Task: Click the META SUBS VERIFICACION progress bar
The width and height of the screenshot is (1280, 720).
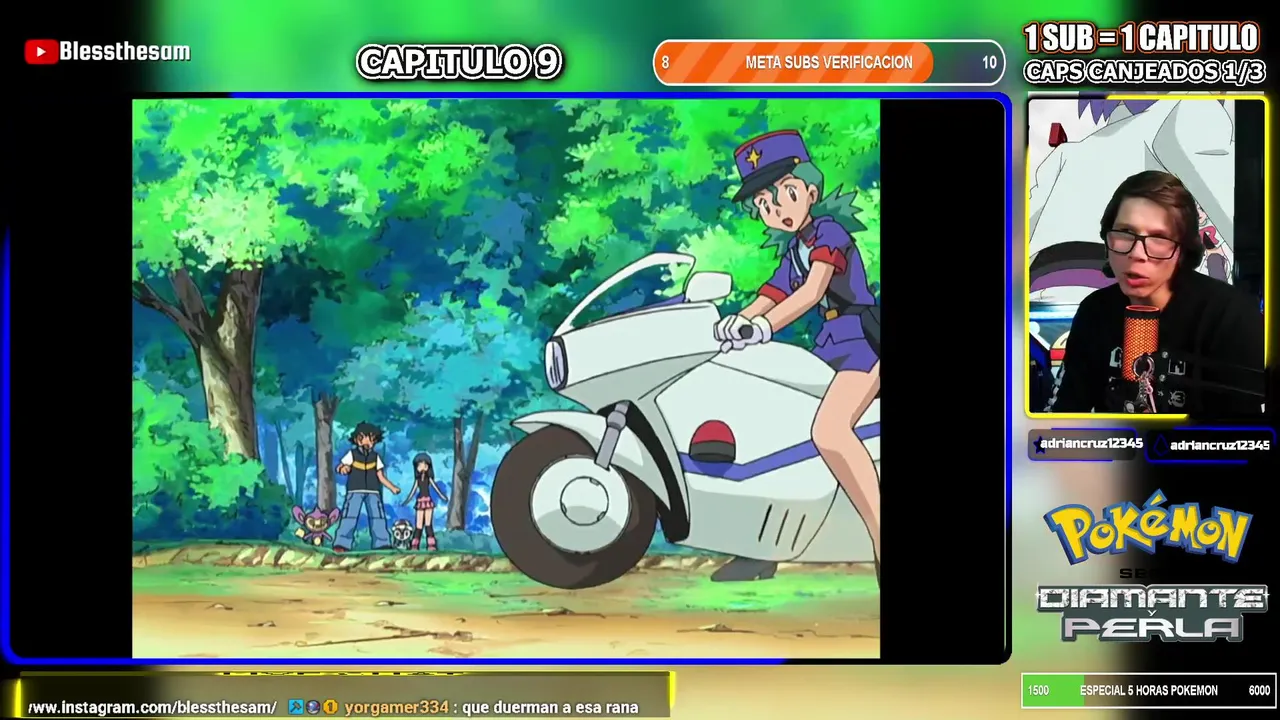Action: [x=829, y=62]
